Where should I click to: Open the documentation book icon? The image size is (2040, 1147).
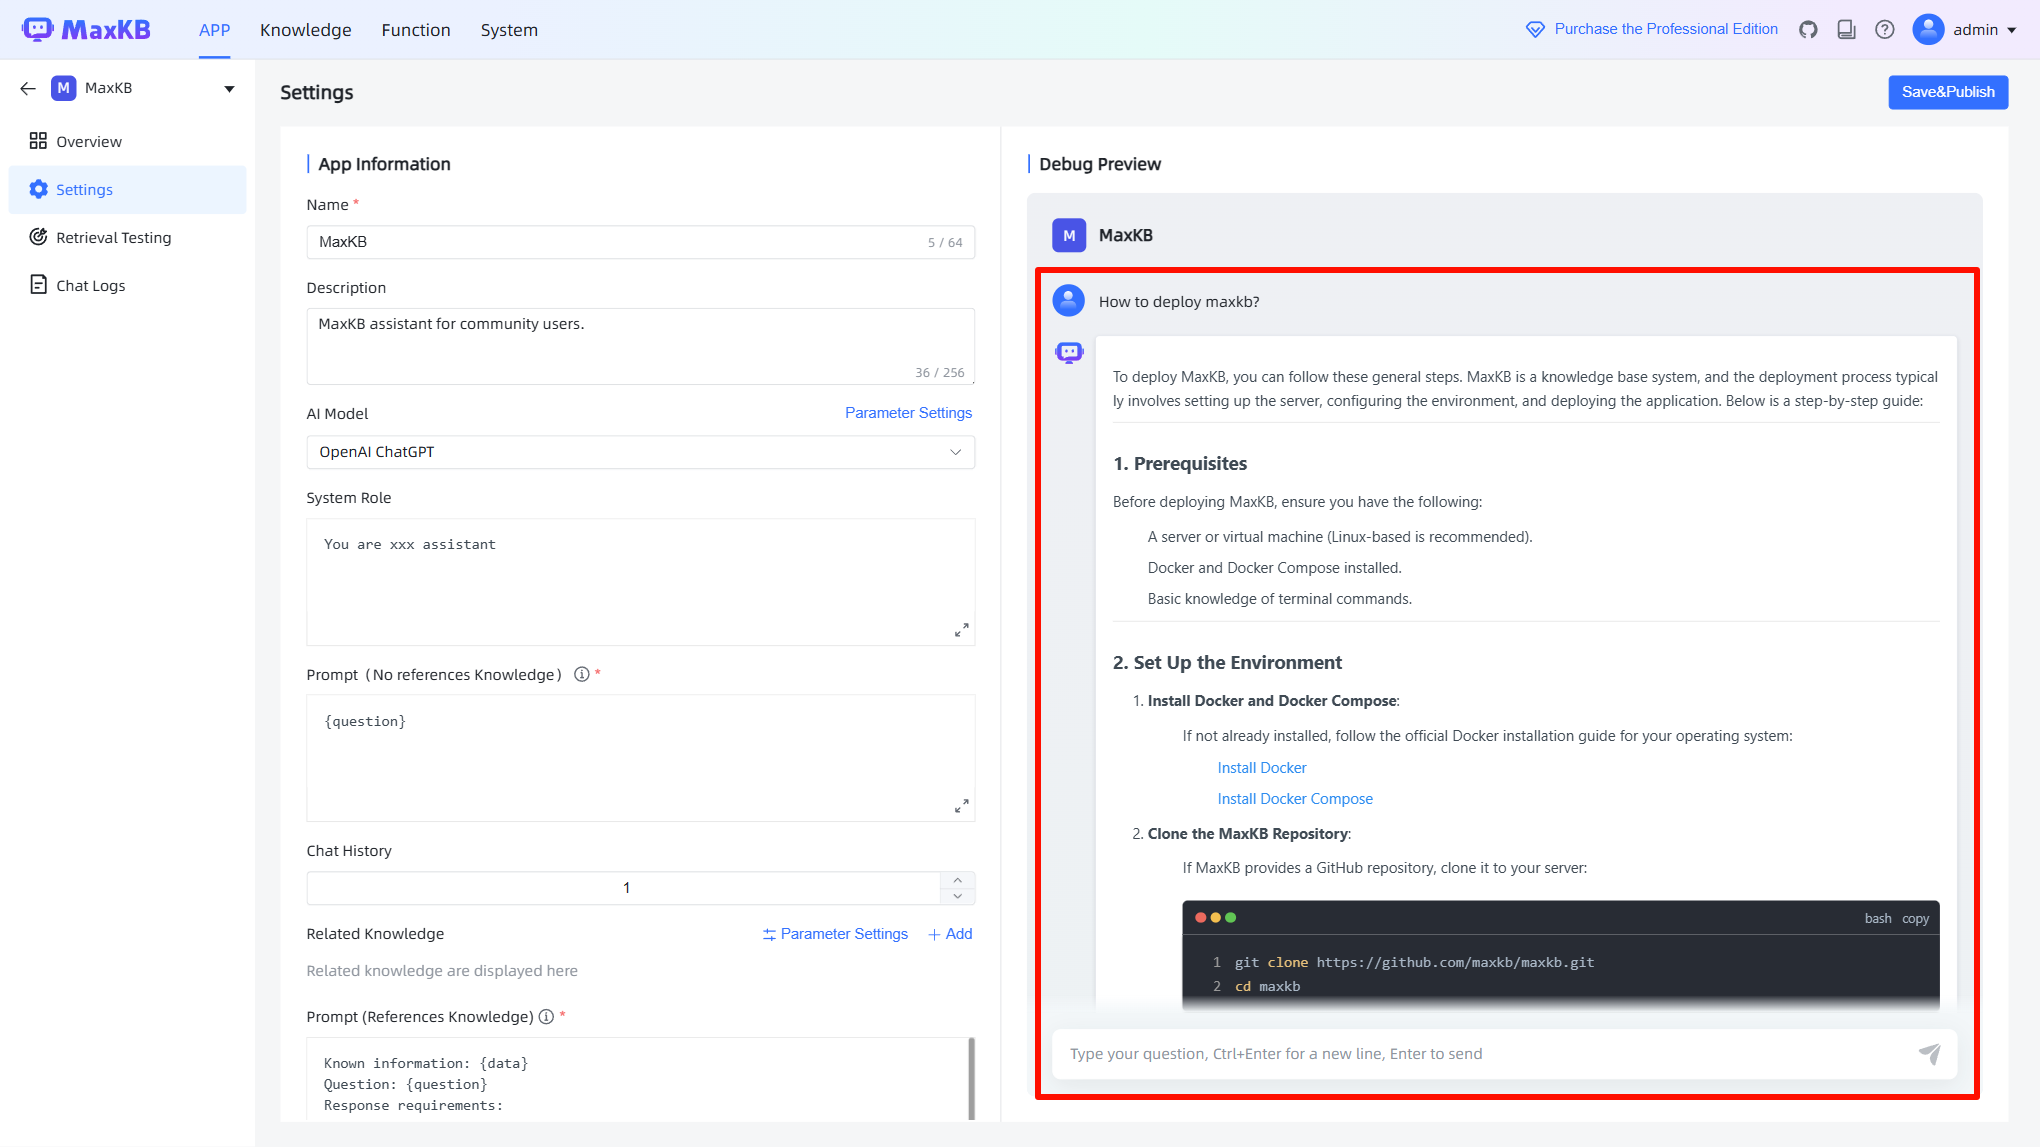1846,29
